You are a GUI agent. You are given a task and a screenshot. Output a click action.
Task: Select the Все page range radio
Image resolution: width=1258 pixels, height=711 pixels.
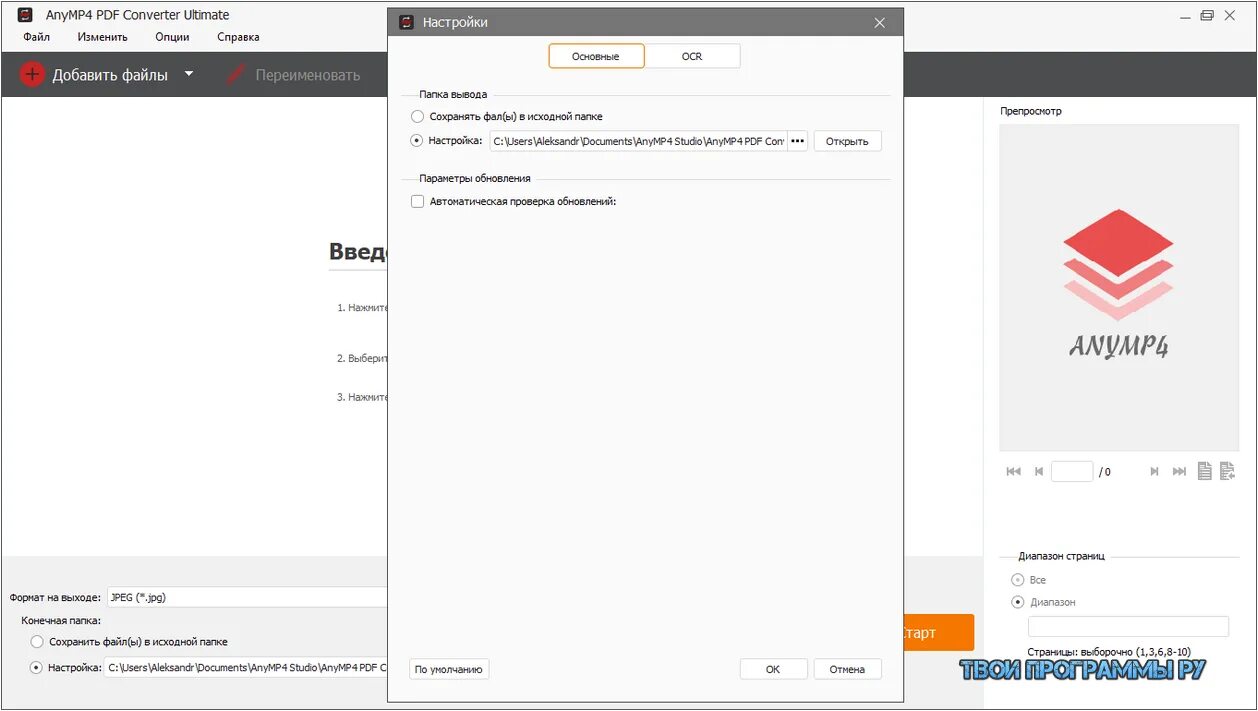1018,580
